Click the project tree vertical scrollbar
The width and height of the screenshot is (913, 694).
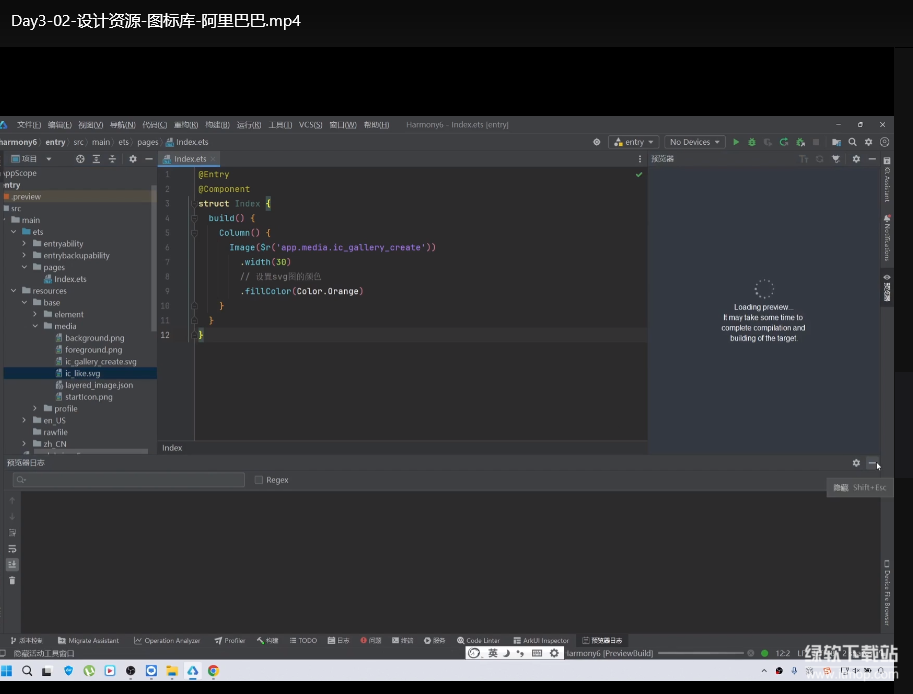(x=154, y=258)
